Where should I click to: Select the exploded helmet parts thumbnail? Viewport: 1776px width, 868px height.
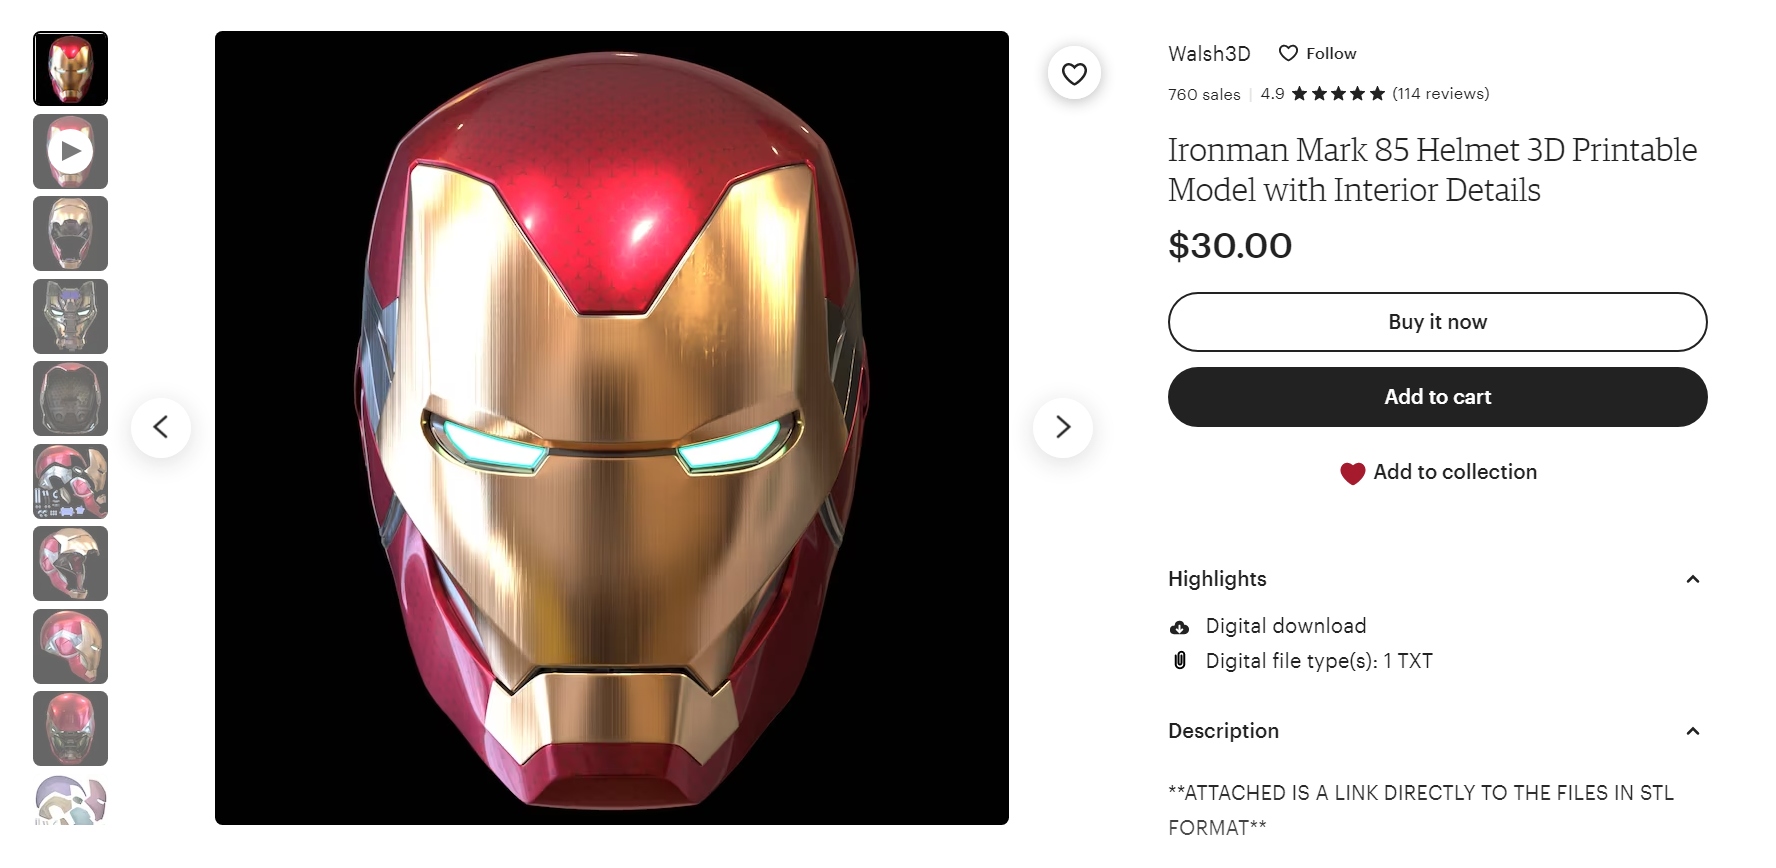(x=70, y=481)
